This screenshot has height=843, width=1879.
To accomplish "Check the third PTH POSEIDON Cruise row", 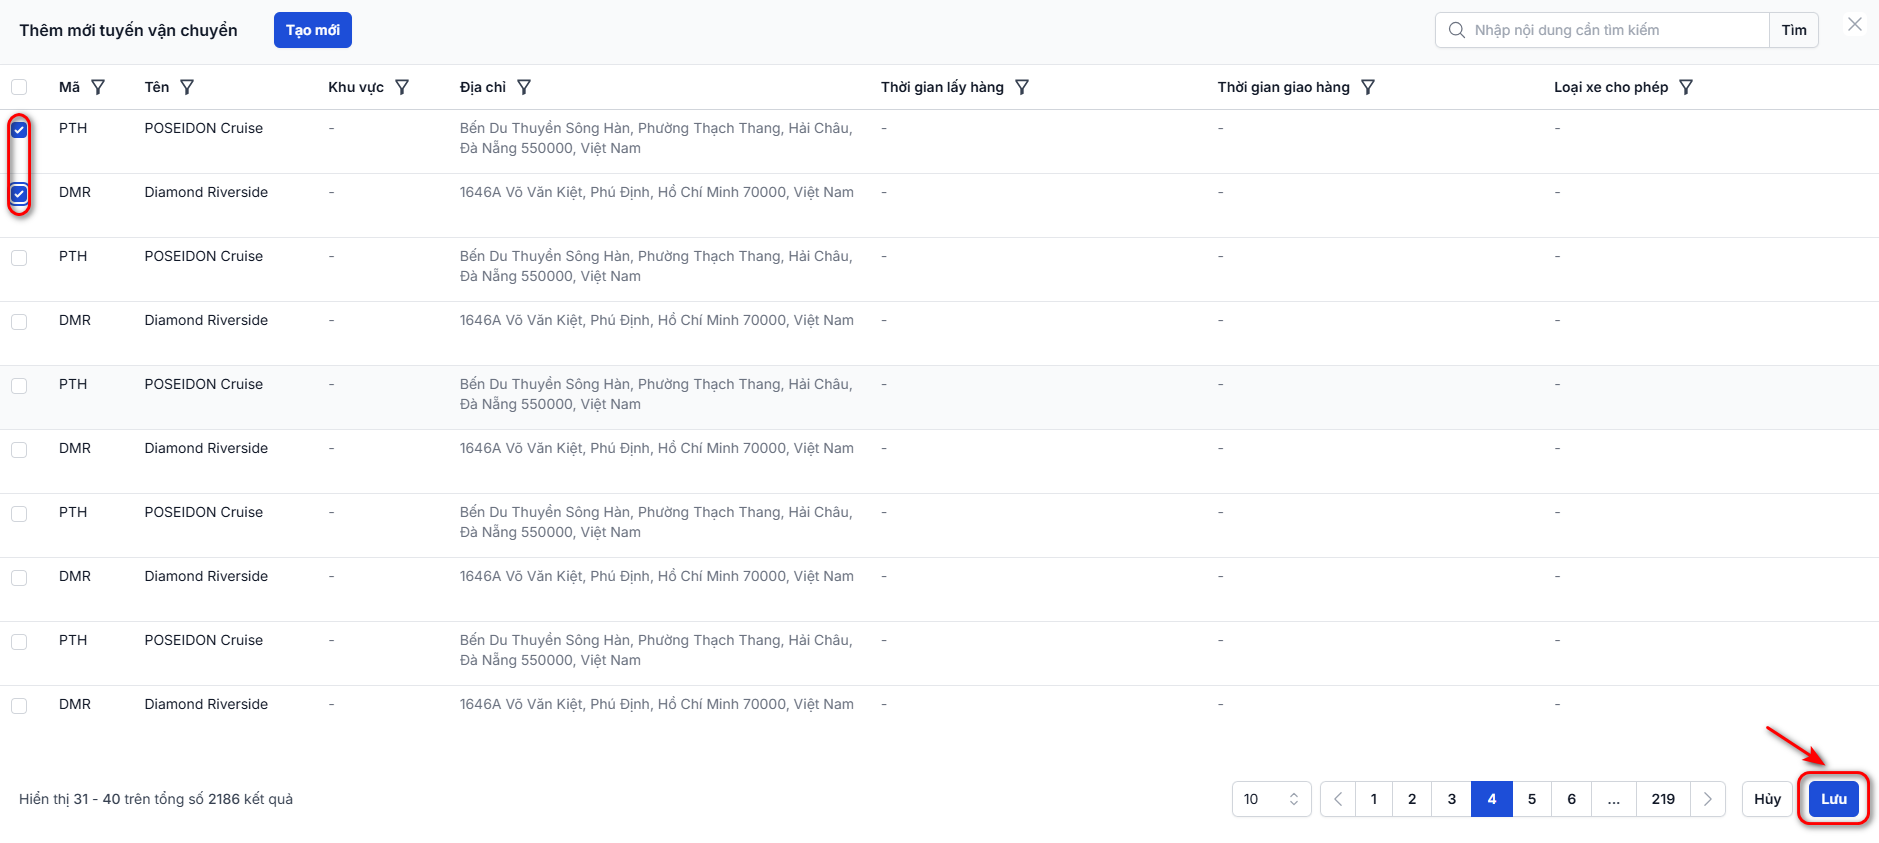I will pyautogui.click(x=19, y=385).
